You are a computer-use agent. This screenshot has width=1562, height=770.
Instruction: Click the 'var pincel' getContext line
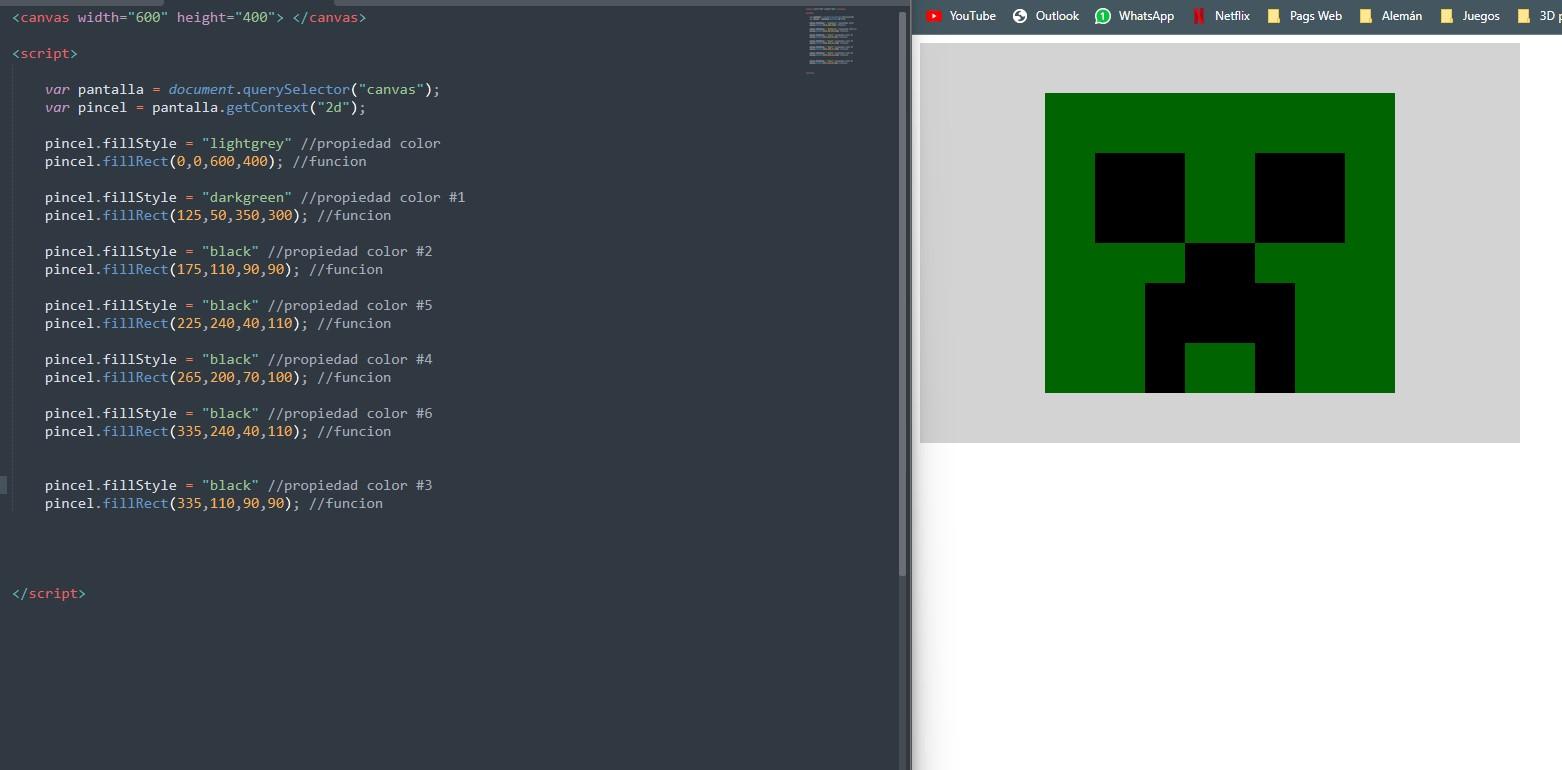click(205, 107)
